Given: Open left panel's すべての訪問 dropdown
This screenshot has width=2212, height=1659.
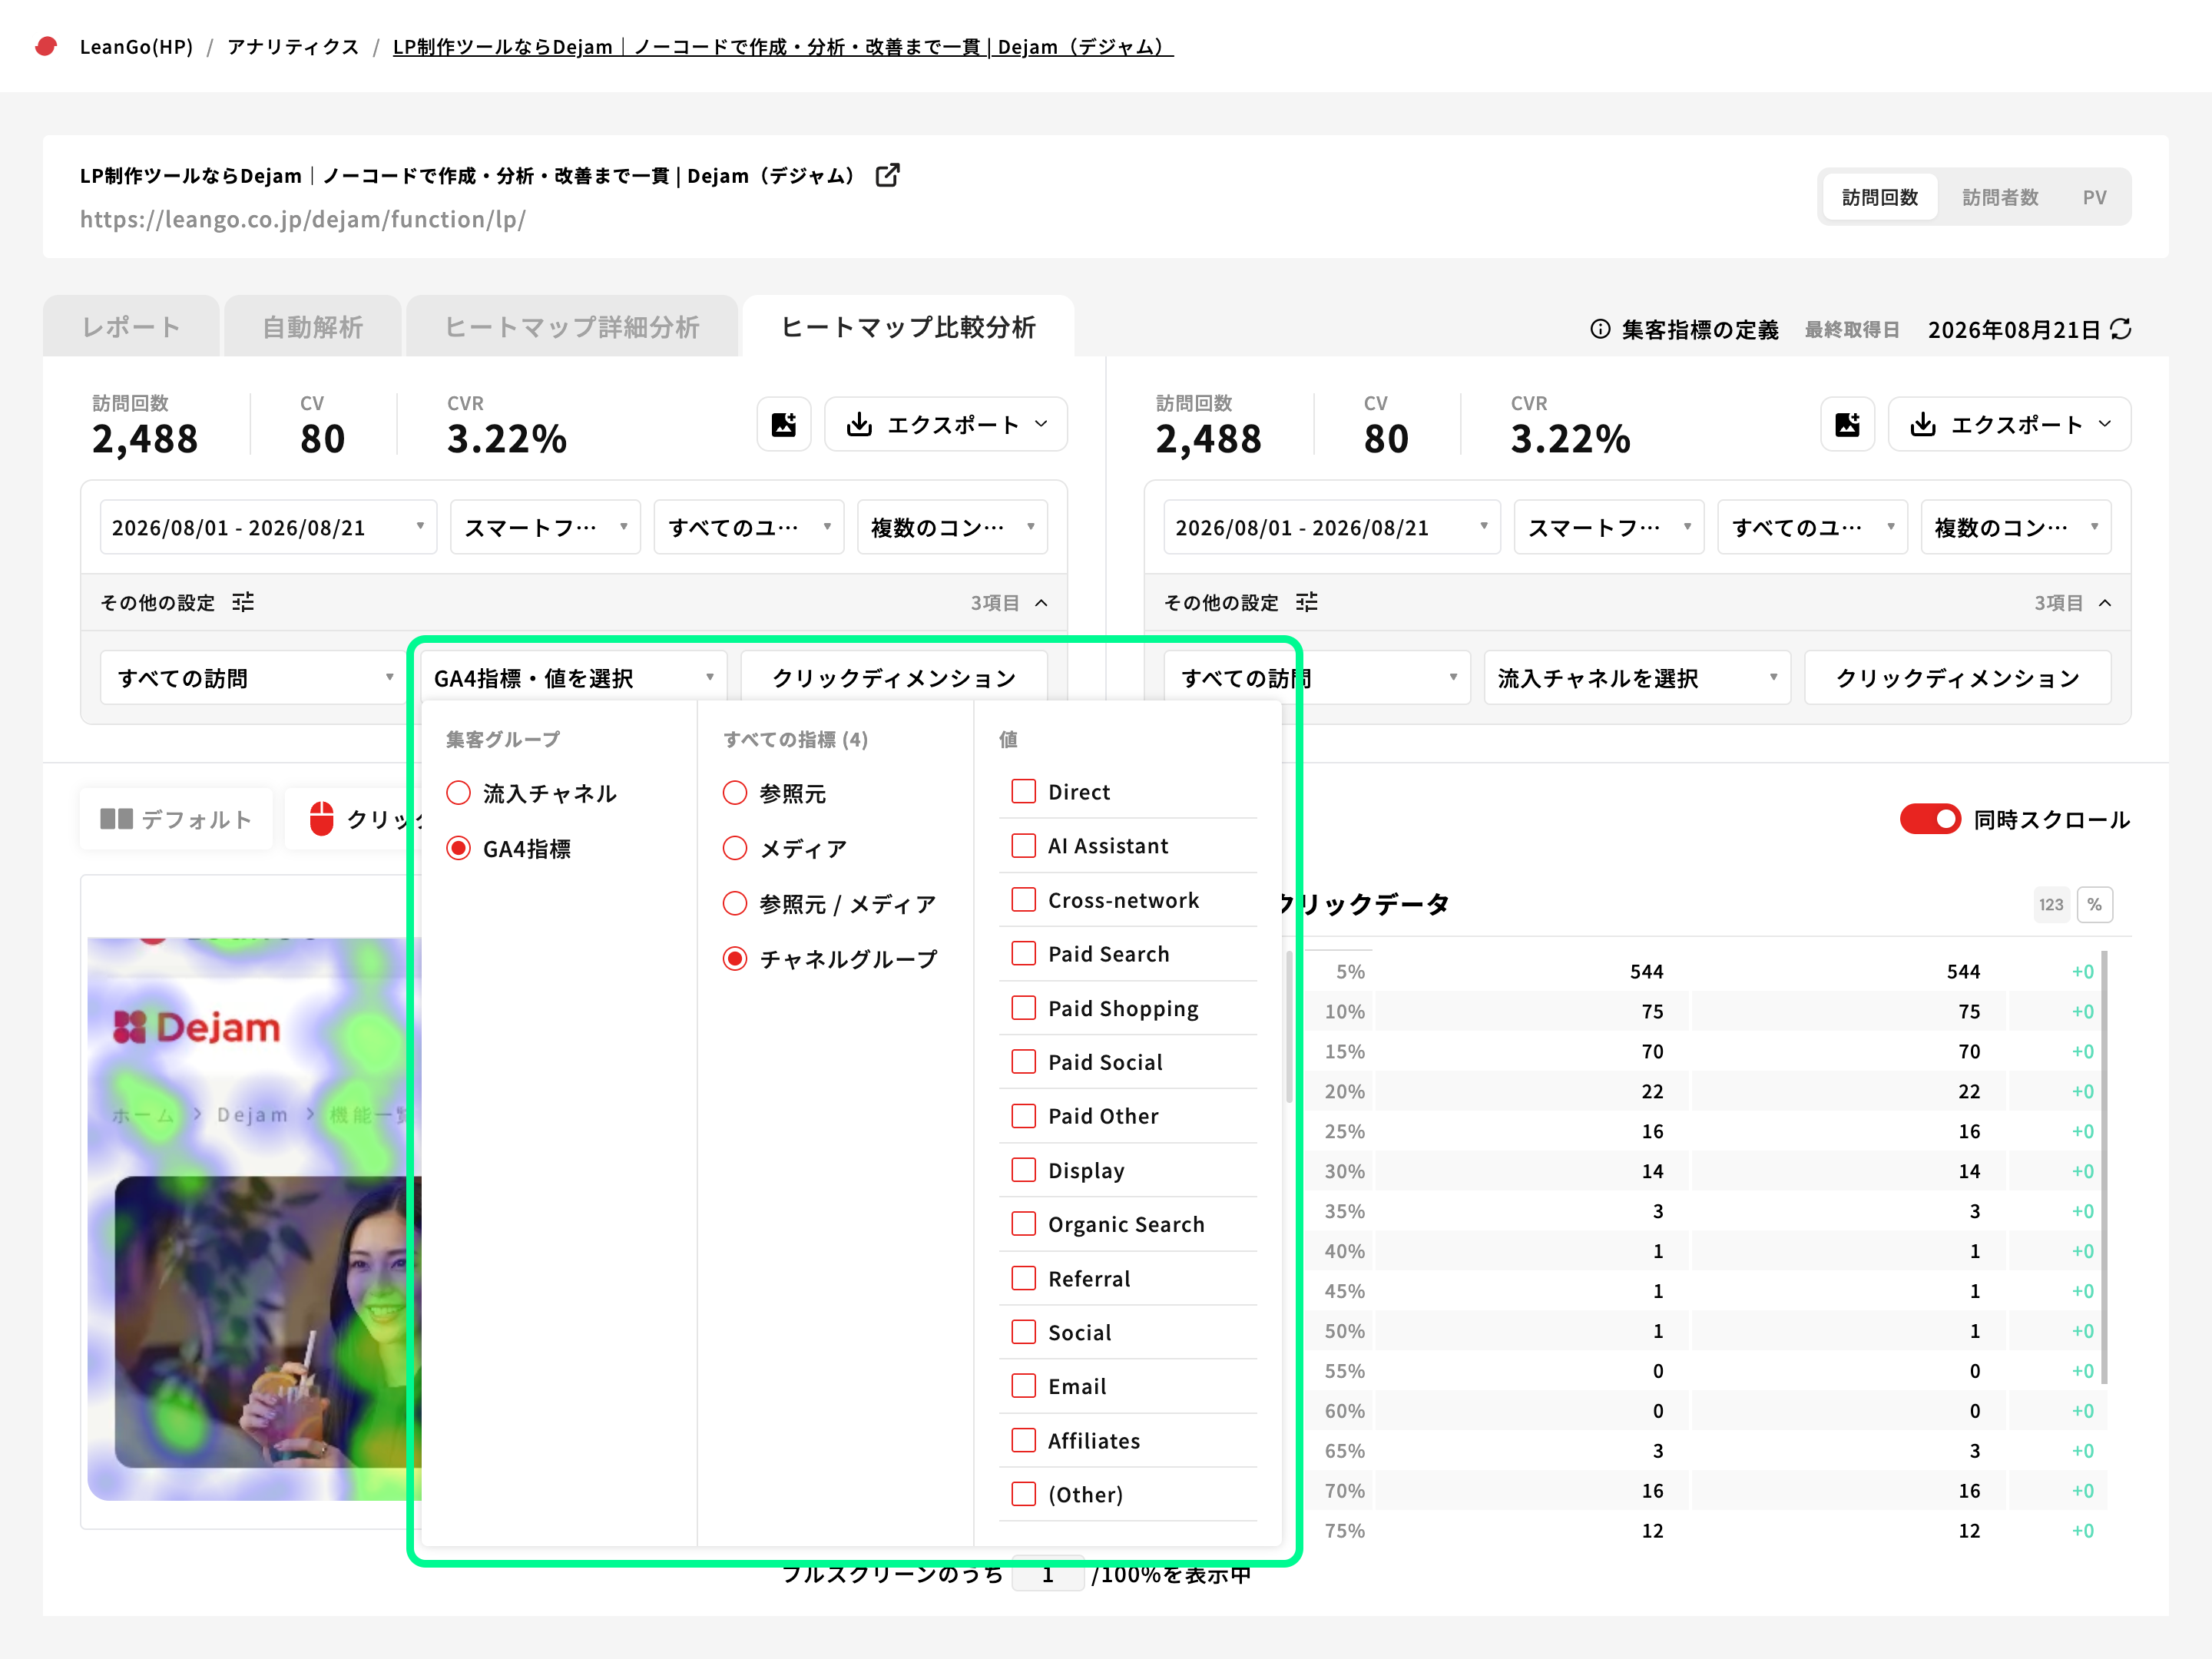Looking at the screenshot, I should point(253,678).
